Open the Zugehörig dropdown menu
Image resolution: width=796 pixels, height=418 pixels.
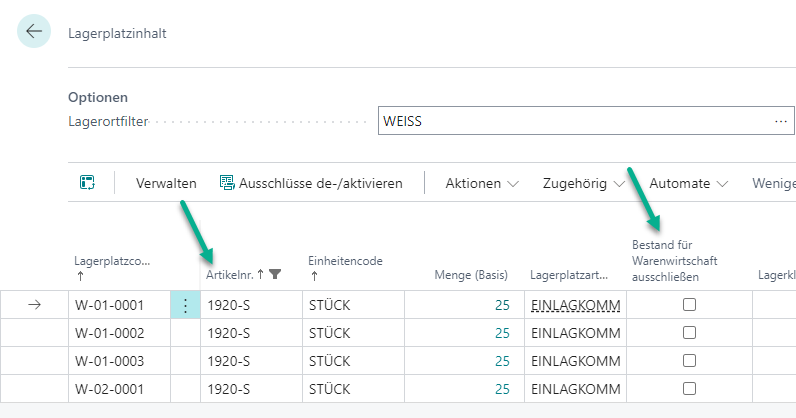click(583, 183)
